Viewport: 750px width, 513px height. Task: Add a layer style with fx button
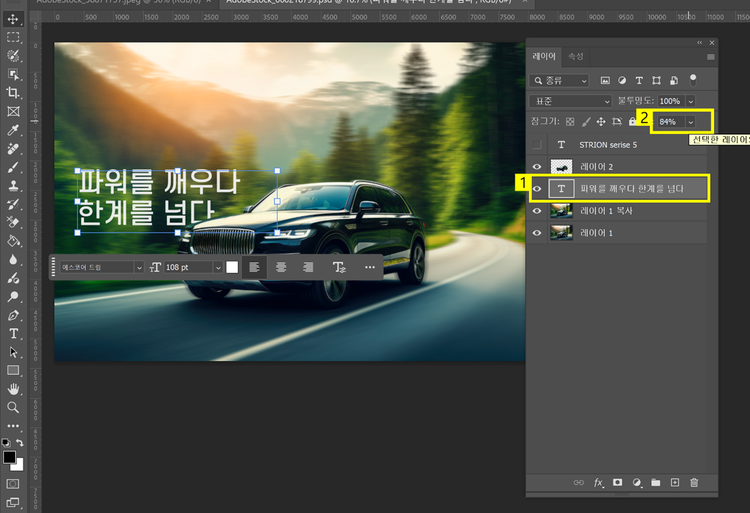point(598,483)
